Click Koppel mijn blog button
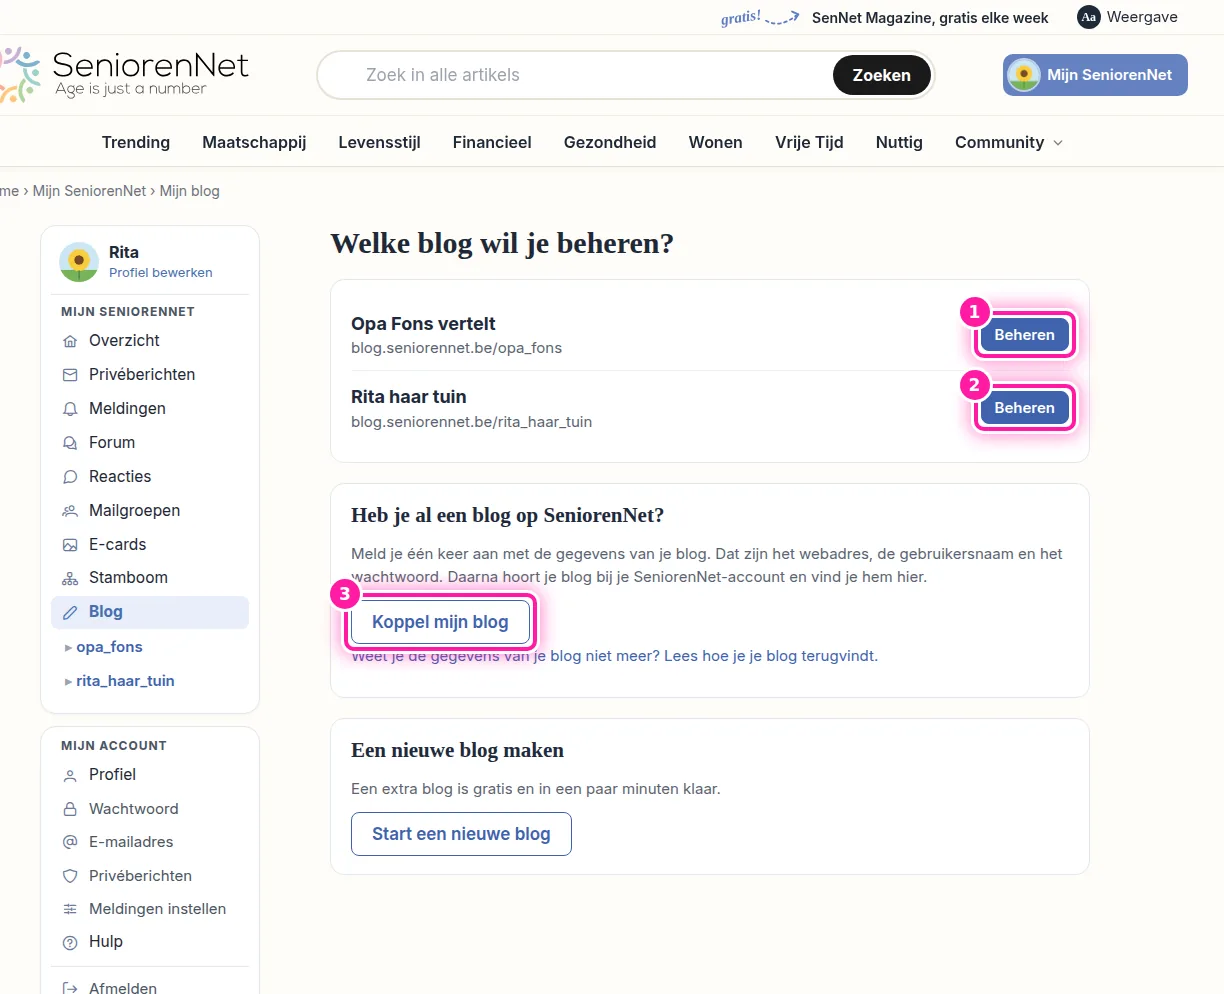The height and width of the screenshot is (994, 1224). tap(440, 622)
